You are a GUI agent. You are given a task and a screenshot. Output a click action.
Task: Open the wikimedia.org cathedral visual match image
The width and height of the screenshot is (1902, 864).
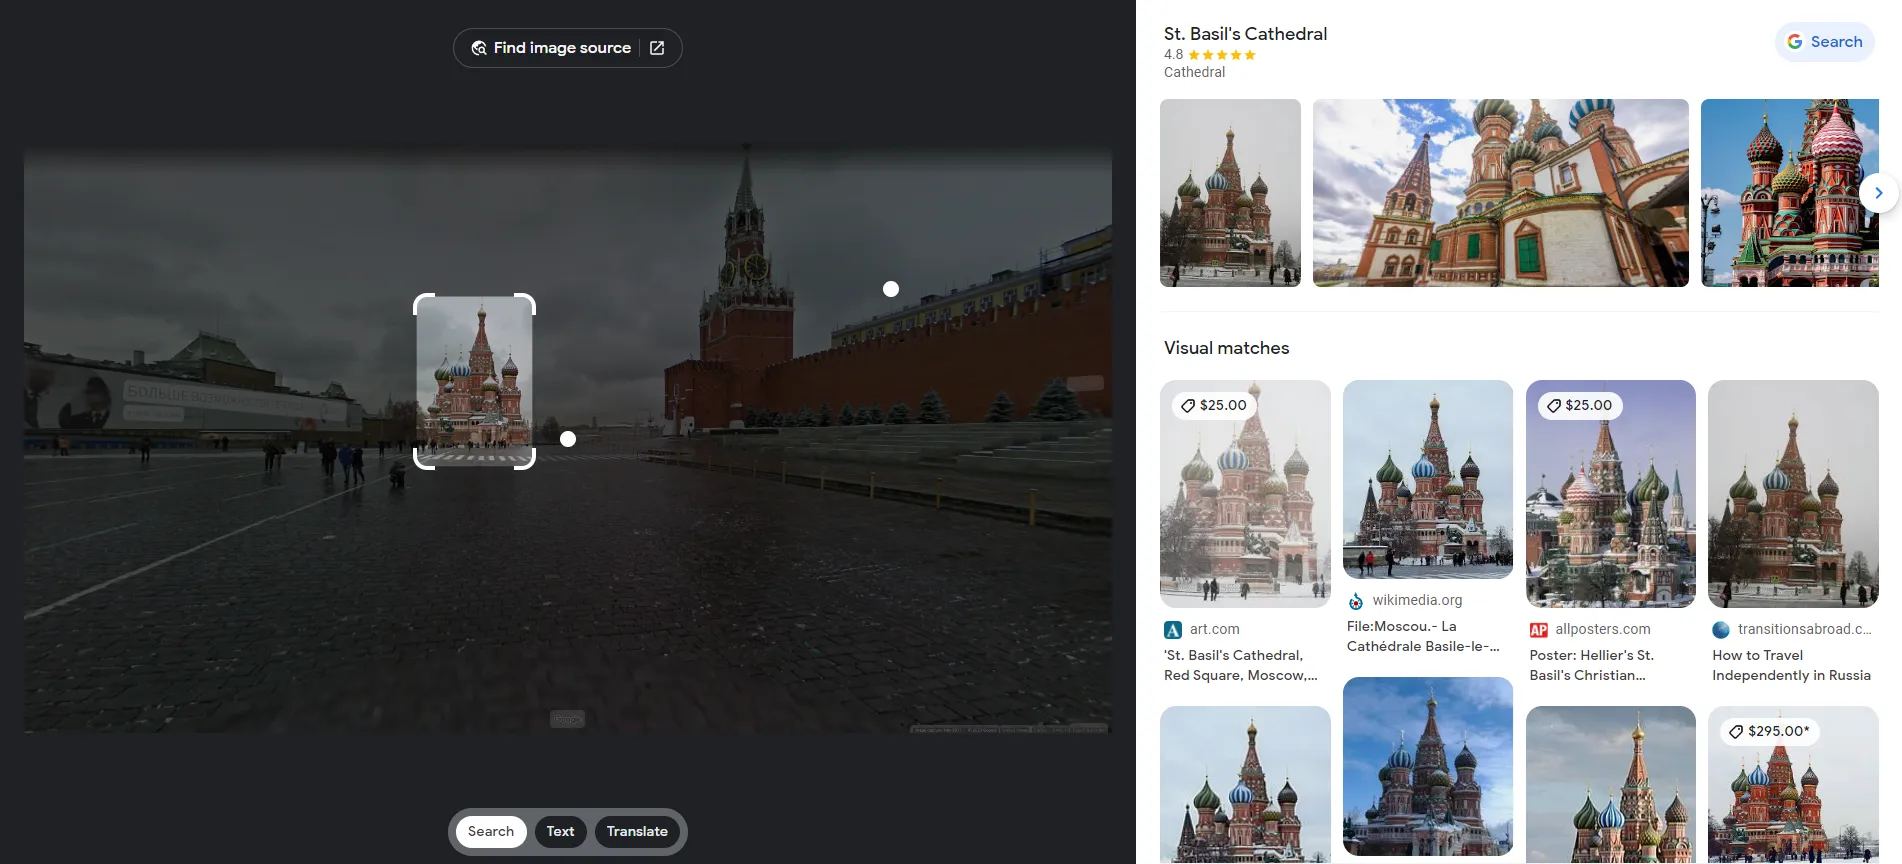click(1427, 479)
